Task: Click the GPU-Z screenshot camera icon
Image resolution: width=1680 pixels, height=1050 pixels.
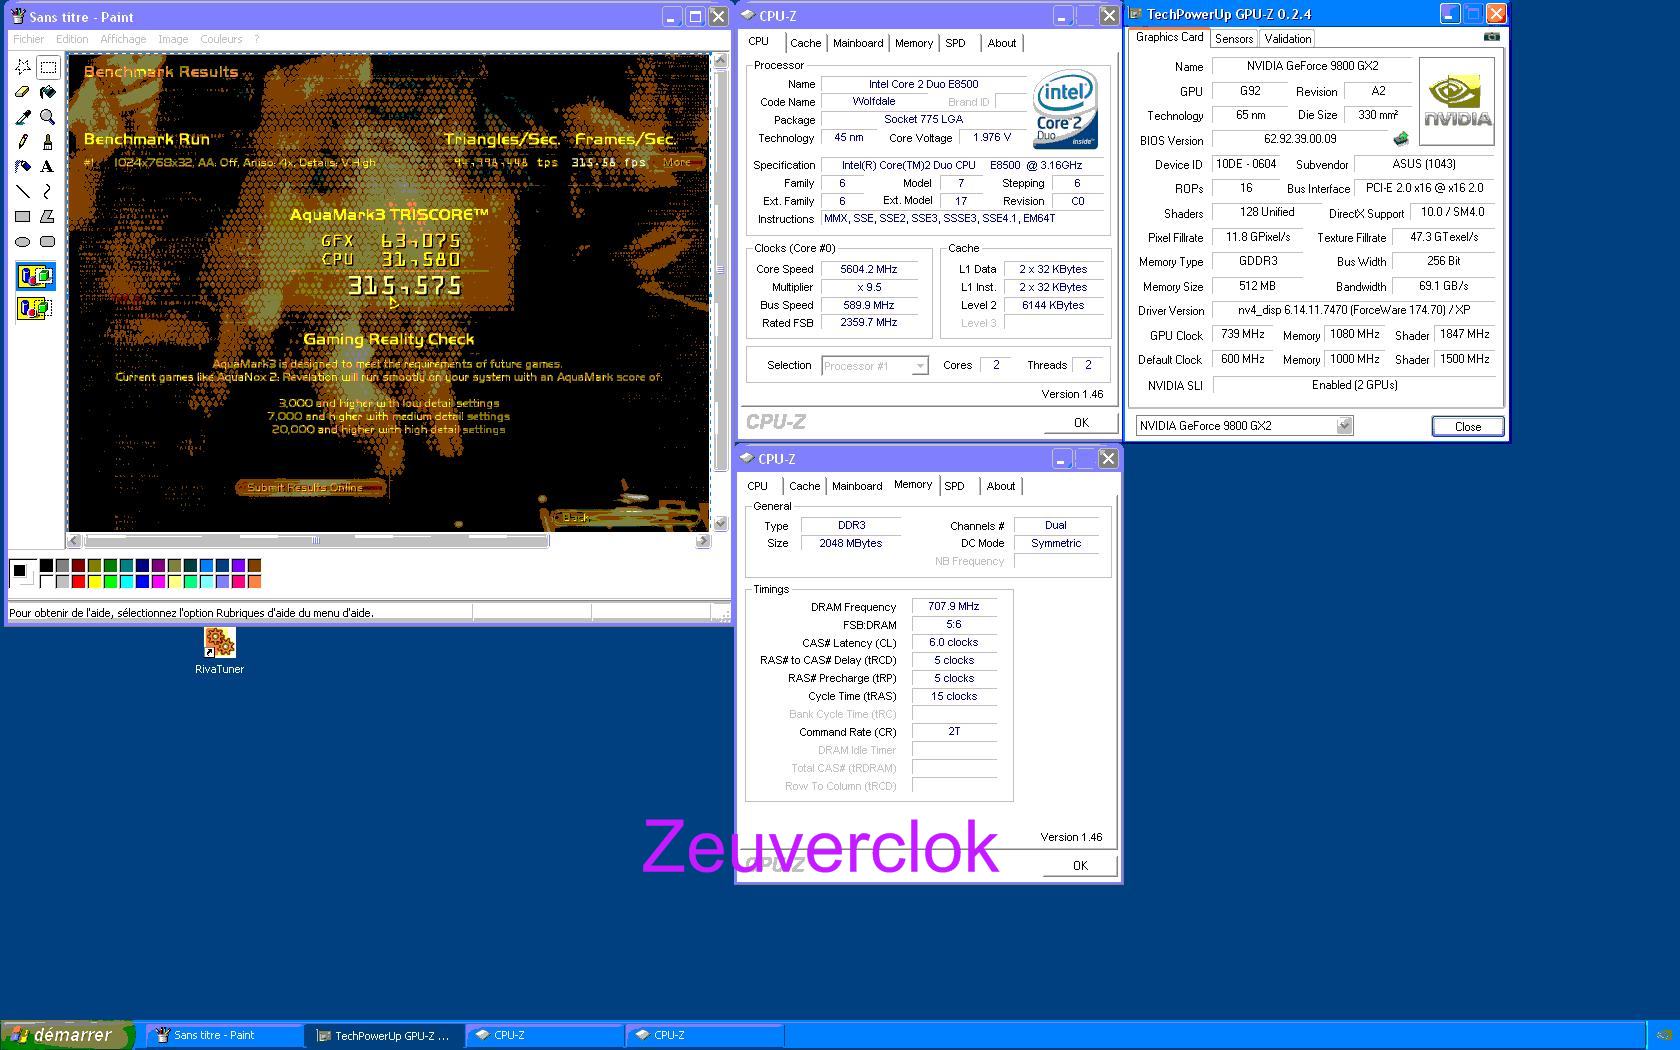Action: coord(1491,37)
